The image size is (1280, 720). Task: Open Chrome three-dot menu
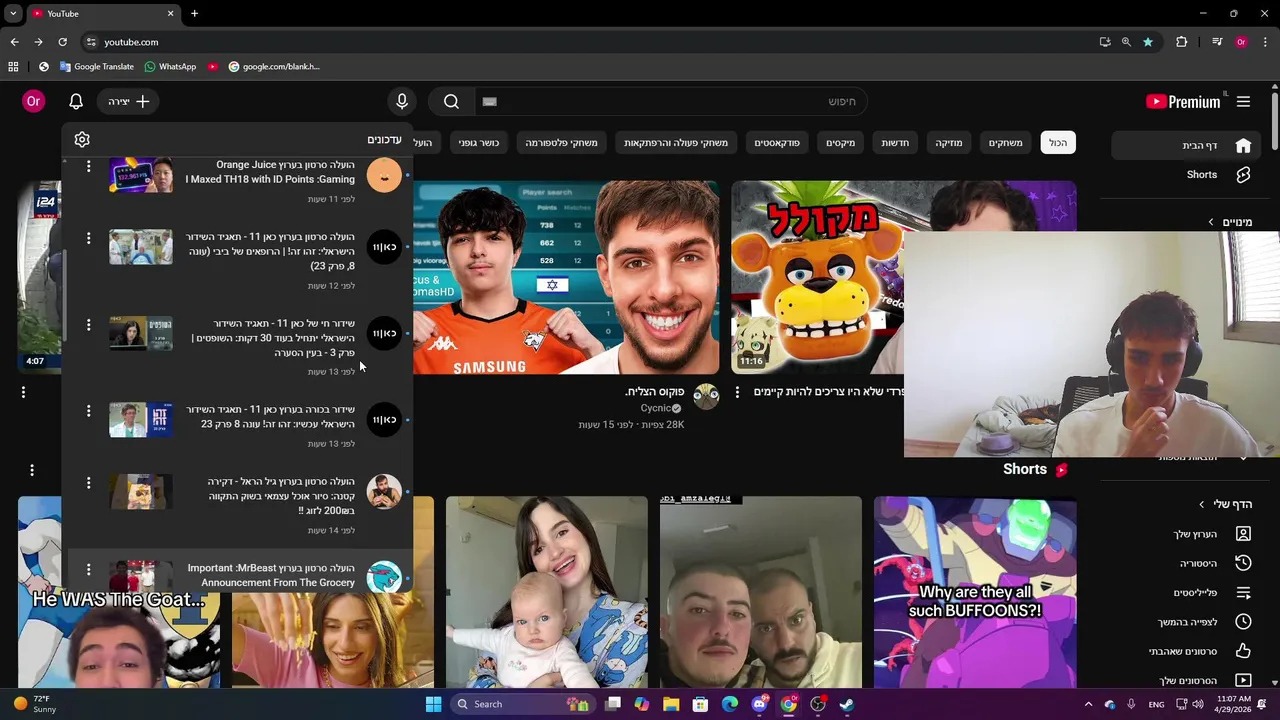[1266, 42]
